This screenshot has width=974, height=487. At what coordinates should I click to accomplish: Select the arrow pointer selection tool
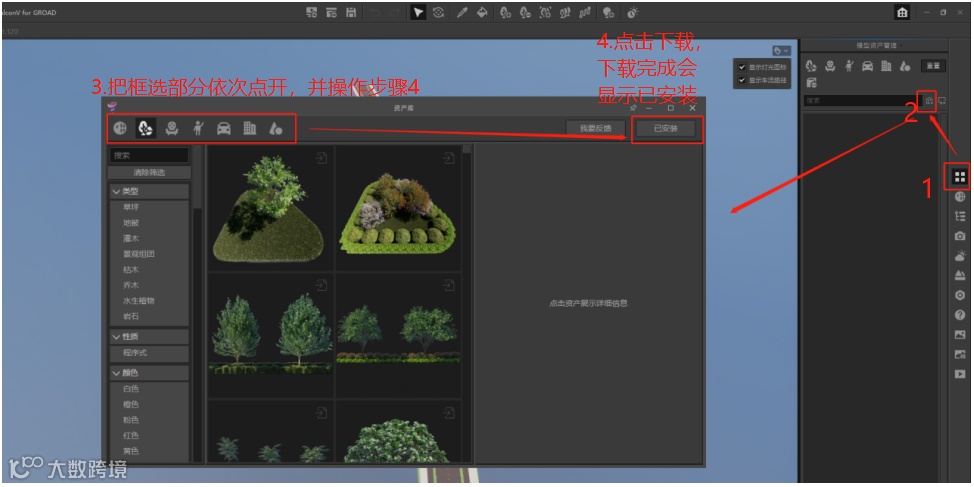pyautogui.click(x=419, y=12)
